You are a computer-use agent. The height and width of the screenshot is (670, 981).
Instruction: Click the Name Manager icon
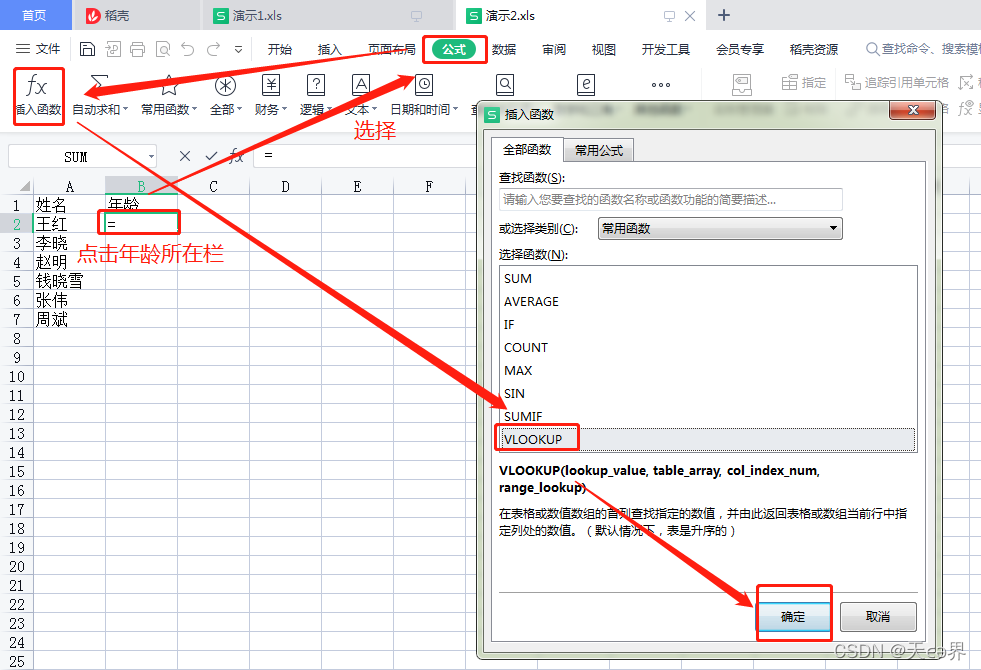point(742,84)
